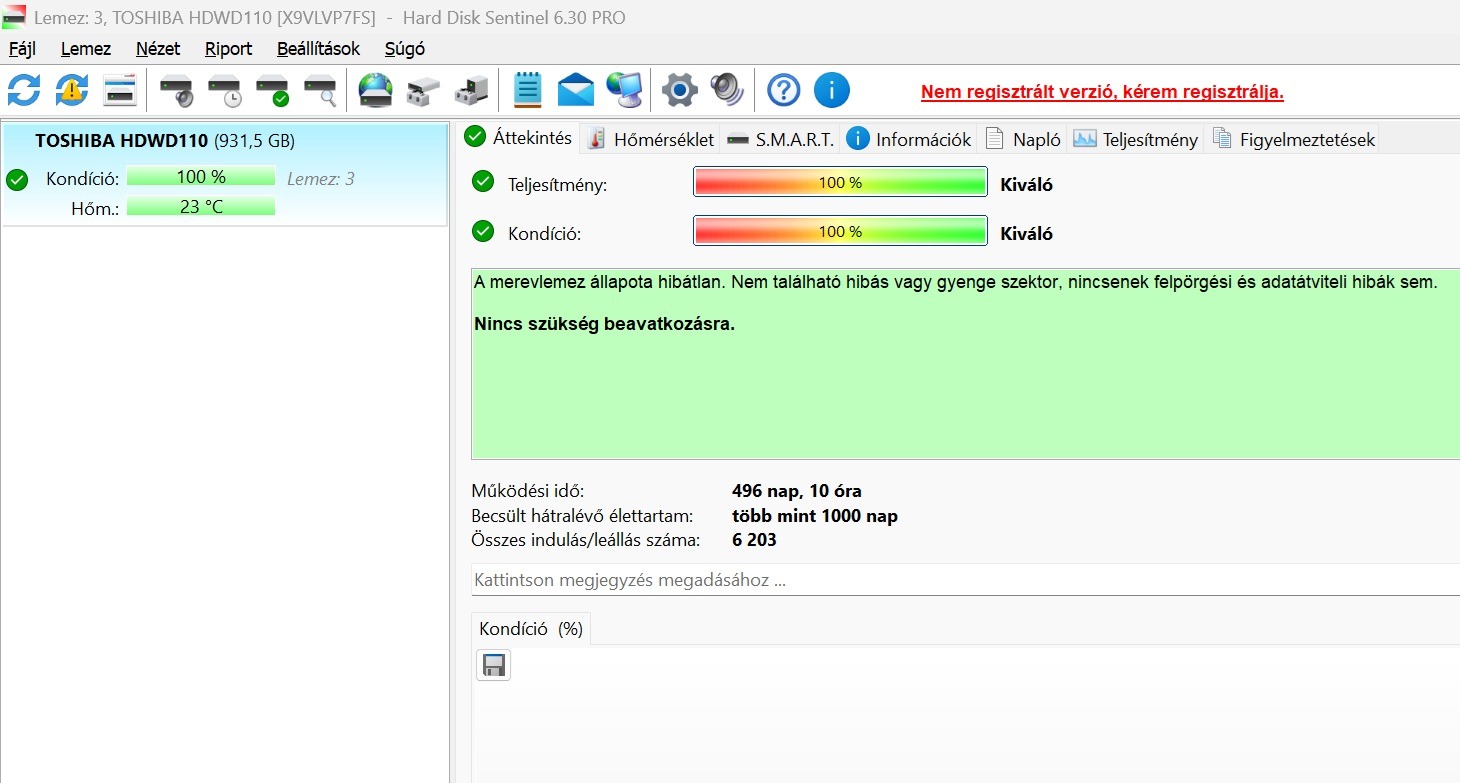Select the Áttekintés tab
This screenshot has height=783, width=1460.
(x=519, y=138)
